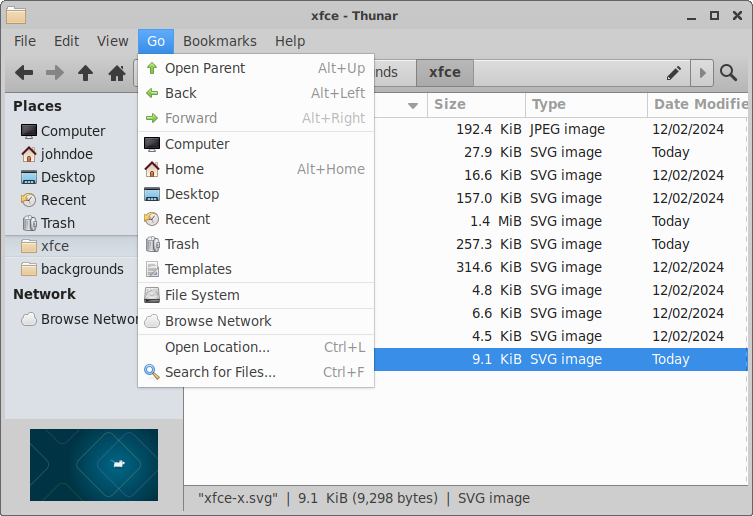Click the toolbar Up arrow for parent folder
Screen dimensions: 753x516
pyautogui.click(x=85, y=73)
